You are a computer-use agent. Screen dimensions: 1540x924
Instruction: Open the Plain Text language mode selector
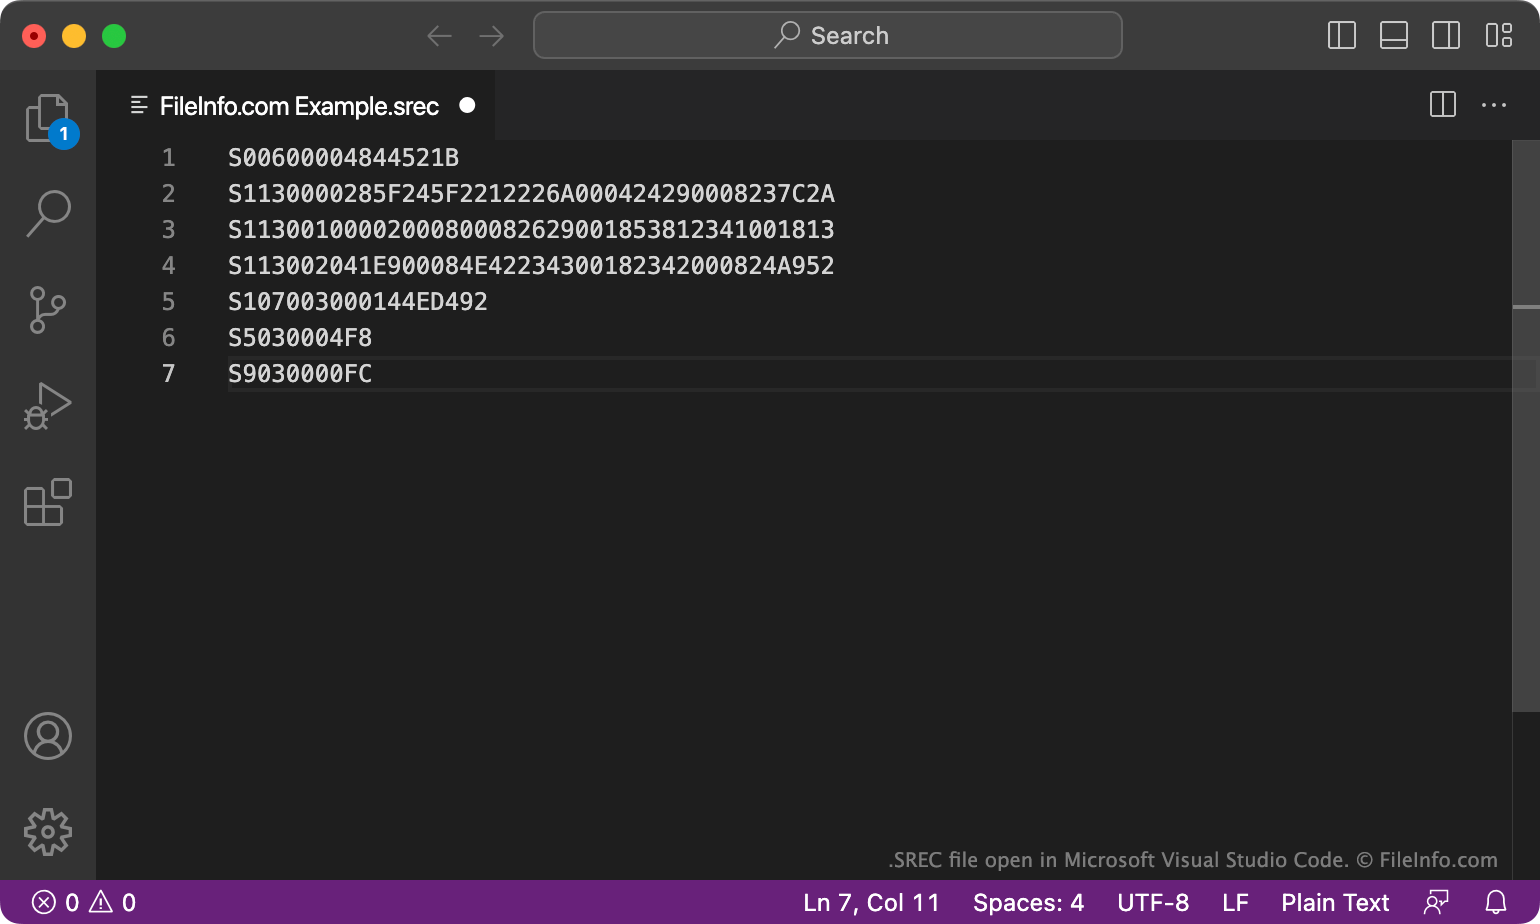(1334, 902)
